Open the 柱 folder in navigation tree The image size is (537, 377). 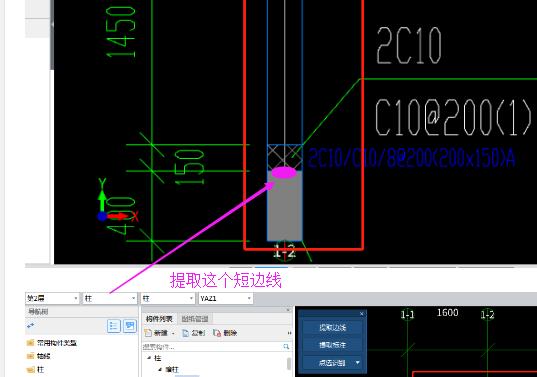pos(36,369)
